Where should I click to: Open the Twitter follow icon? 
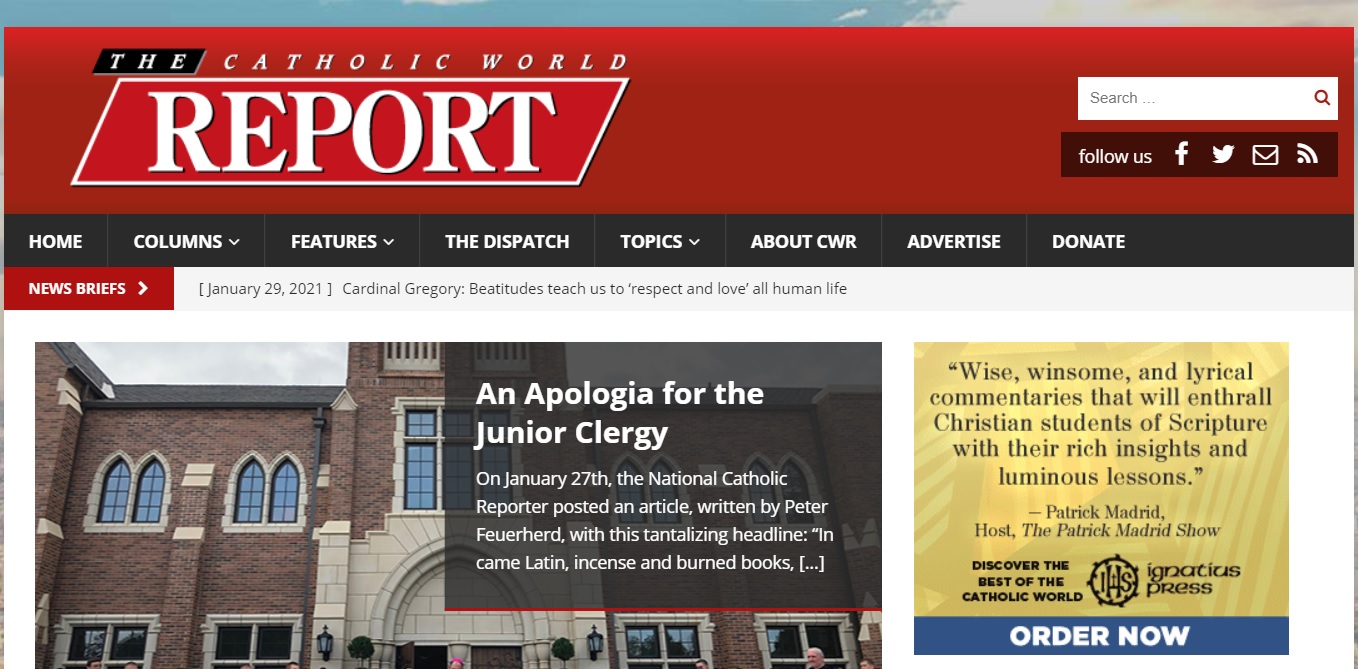(x=1223, y=154)
